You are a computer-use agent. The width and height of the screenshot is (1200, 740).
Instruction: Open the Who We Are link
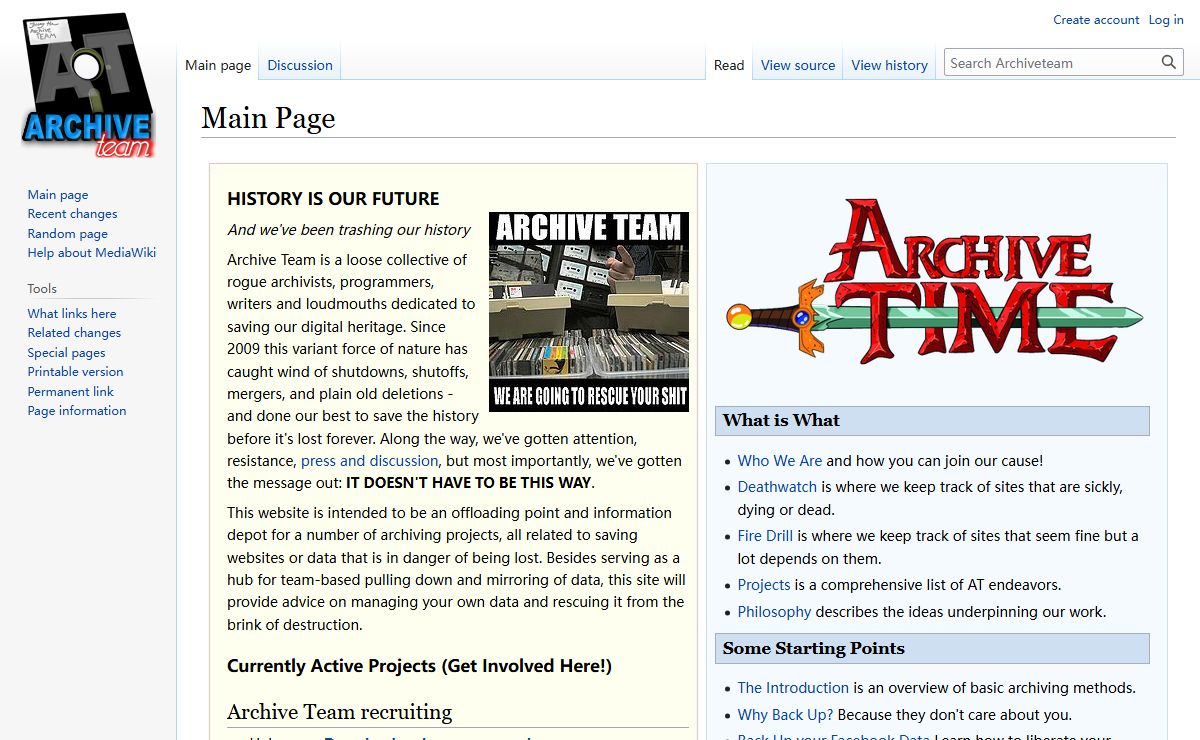point(780,461)
